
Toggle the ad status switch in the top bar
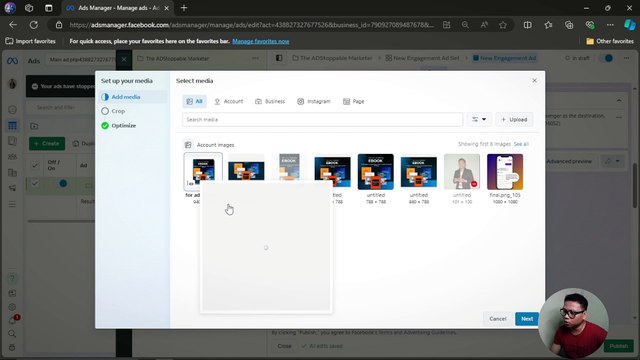tap(606, 58)
